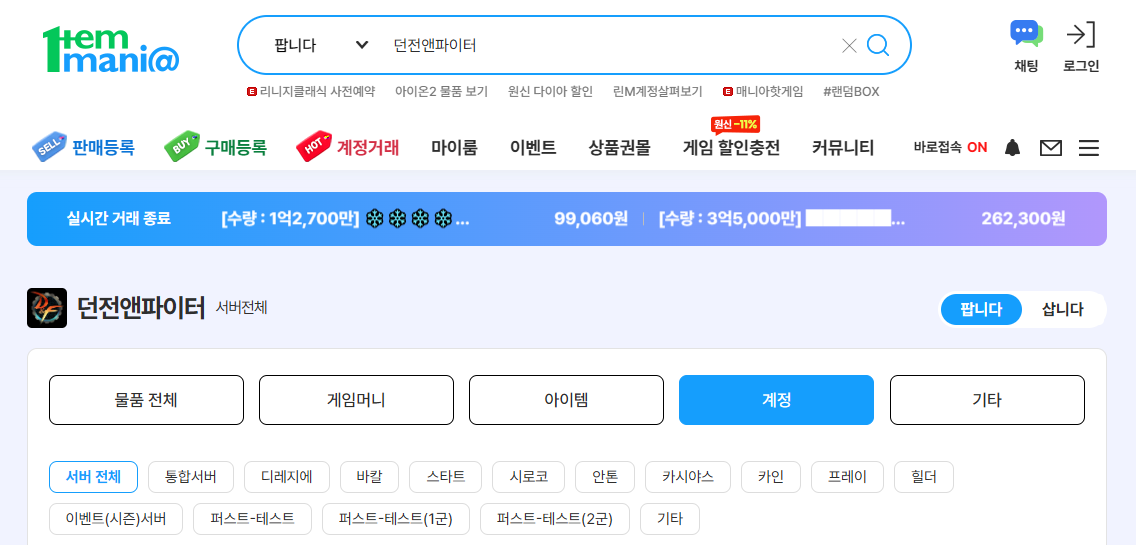Expand the 팝니다 search type dropdown
1136x545 pixels.
[x=322, y=46]
